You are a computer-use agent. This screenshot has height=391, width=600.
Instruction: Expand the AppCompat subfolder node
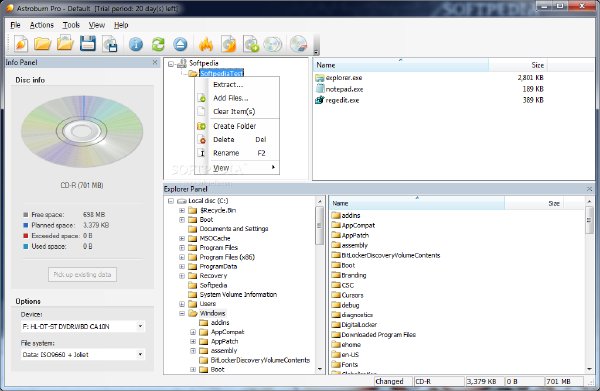point(193,332)
